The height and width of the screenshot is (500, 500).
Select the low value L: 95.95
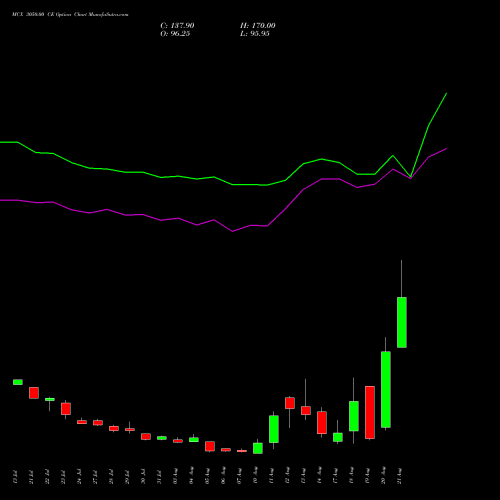255,34
